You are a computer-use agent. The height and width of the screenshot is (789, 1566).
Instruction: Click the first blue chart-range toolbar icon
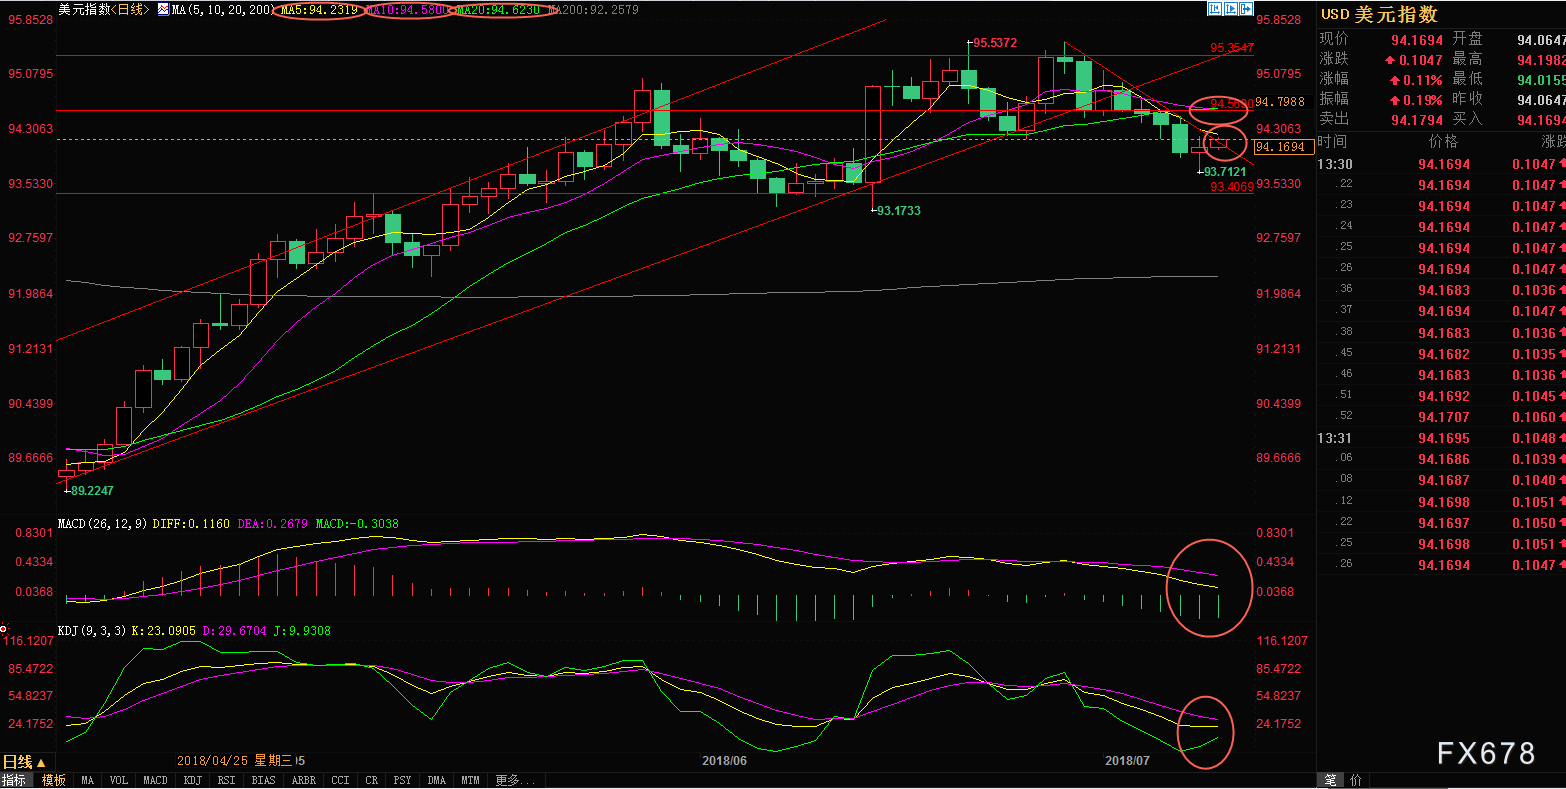pyautogui.click(x=1214, y=9)
